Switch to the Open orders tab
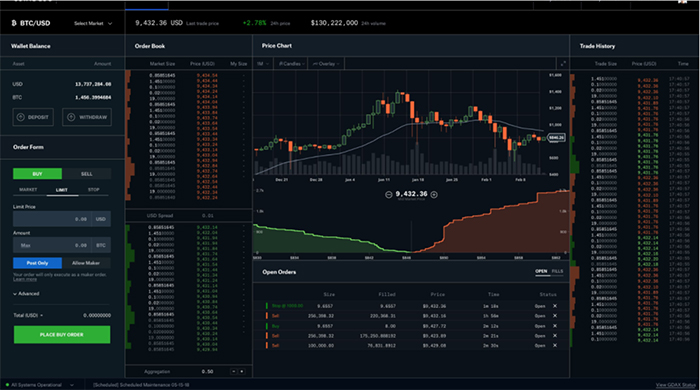Screen dimensions: 700x390 click(x=541, y=271)
